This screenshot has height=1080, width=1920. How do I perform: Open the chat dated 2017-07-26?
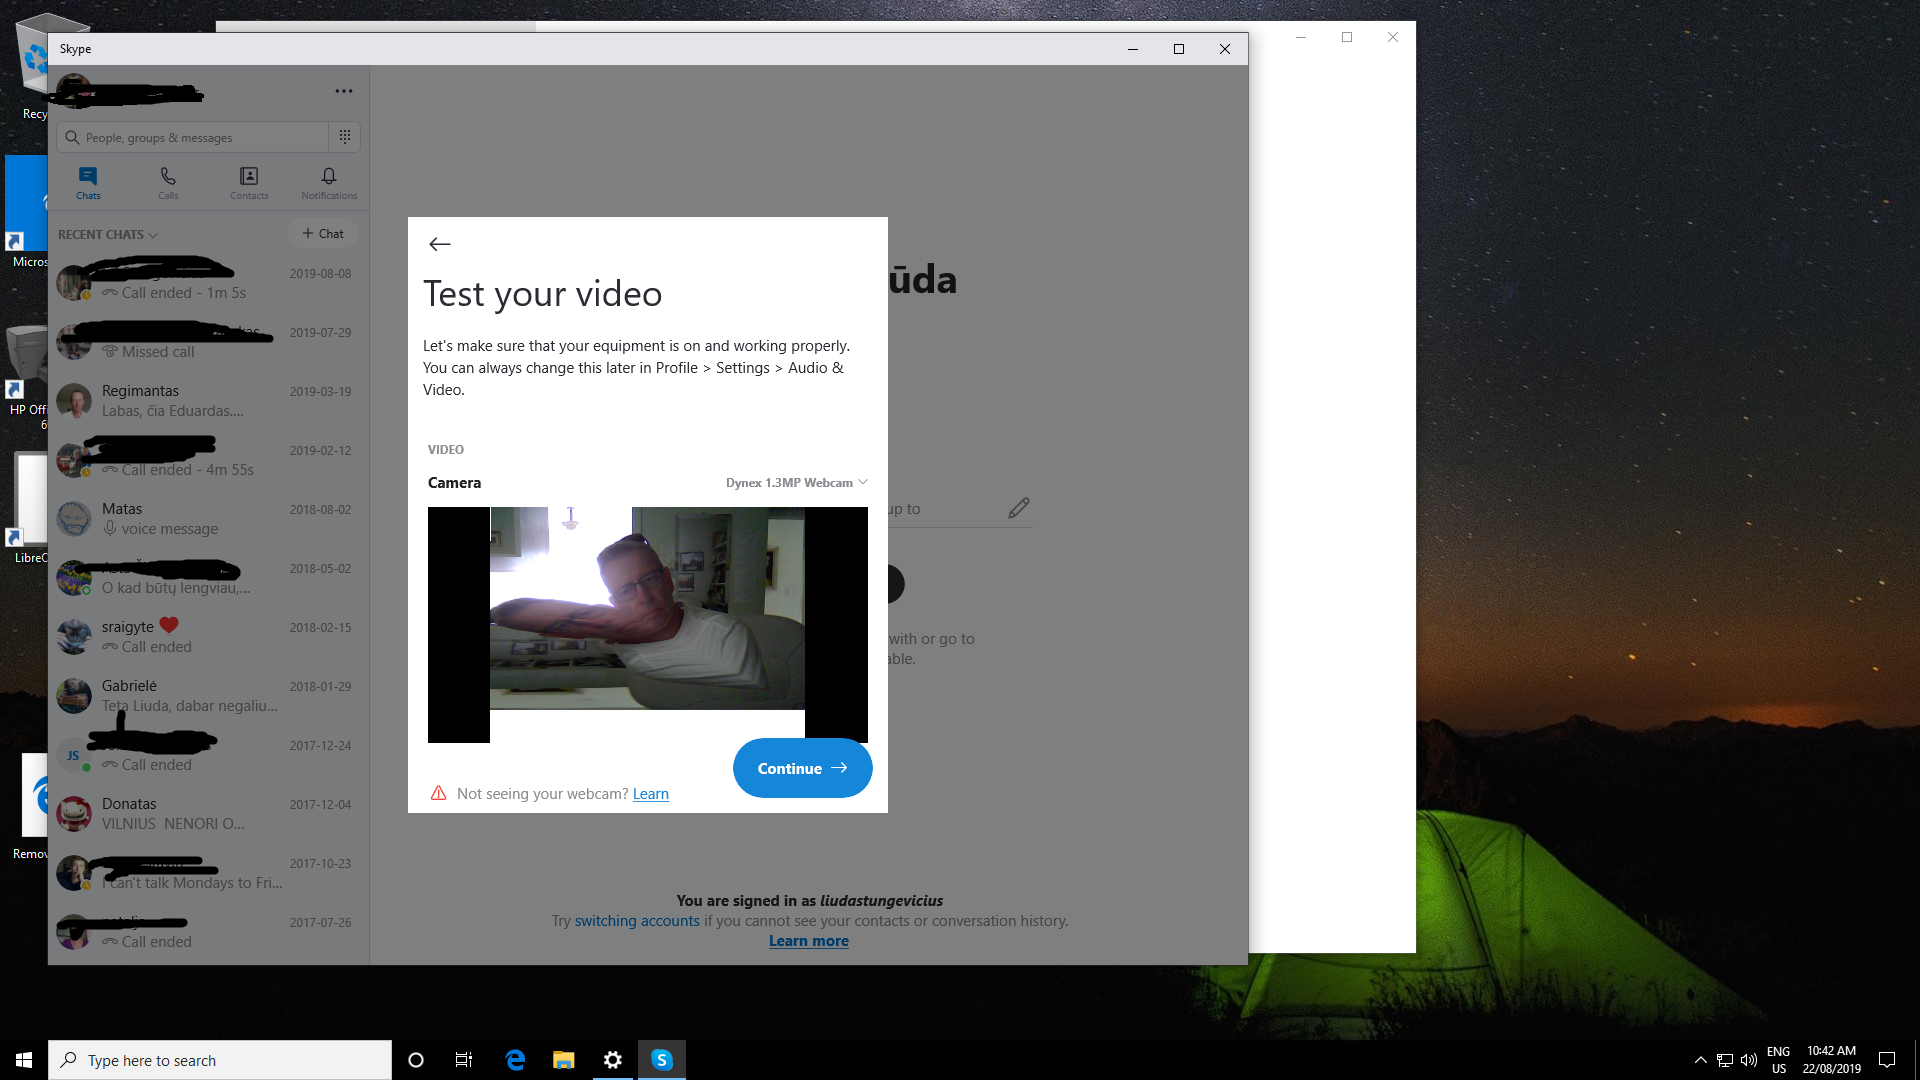[x=209, y=932]
